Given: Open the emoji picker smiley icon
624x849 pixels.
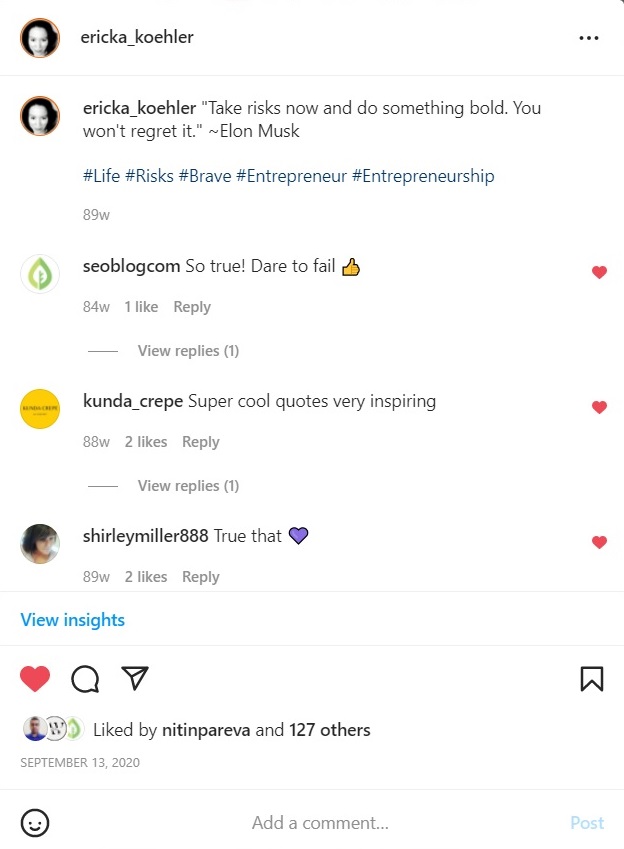Looking at the screenshot, I should [x=35, y=823].
